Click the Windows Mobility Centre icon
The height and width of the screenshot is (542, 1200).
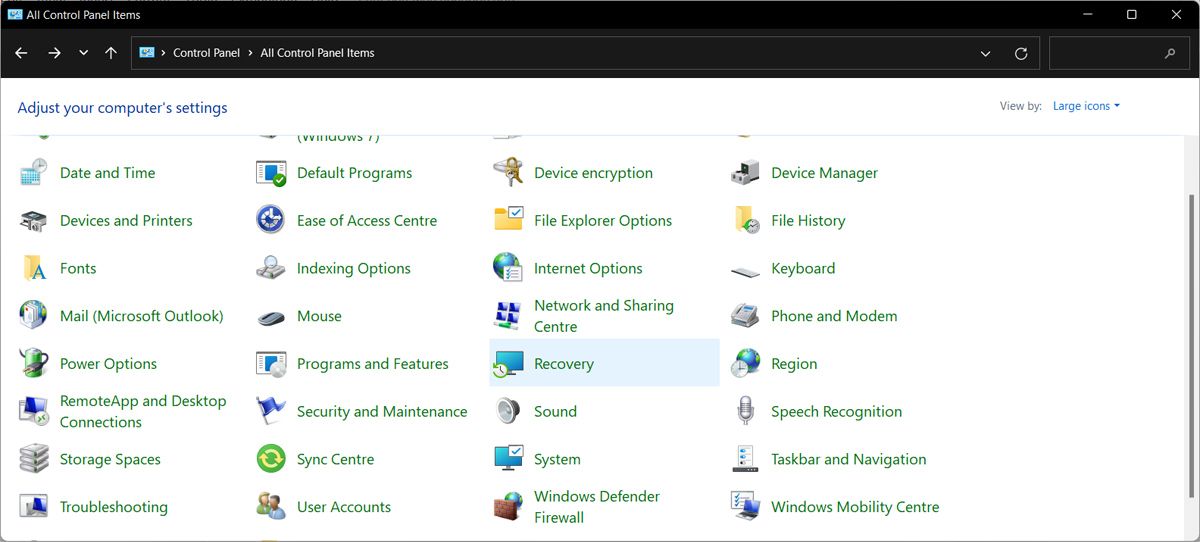click(745, 507)
